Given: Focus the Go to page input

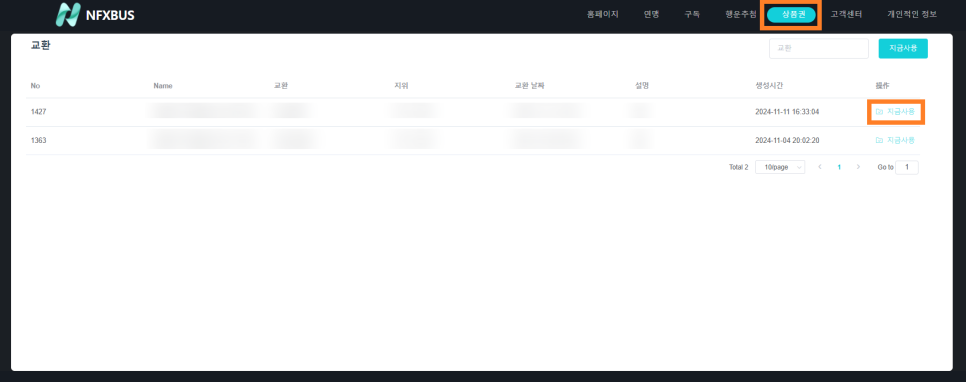Looking at the screenshot, I should (x=906, y=167).
